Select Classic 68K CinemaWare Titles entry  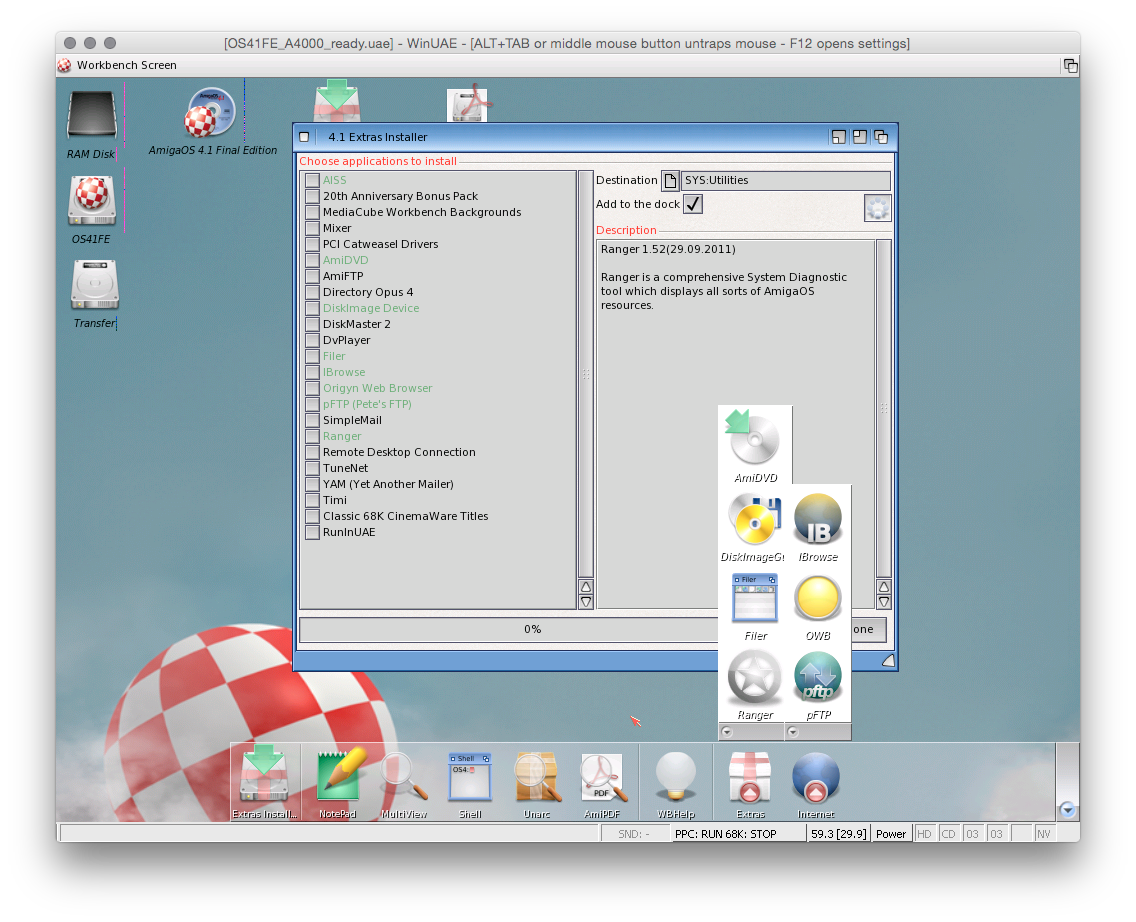(406, 516)
